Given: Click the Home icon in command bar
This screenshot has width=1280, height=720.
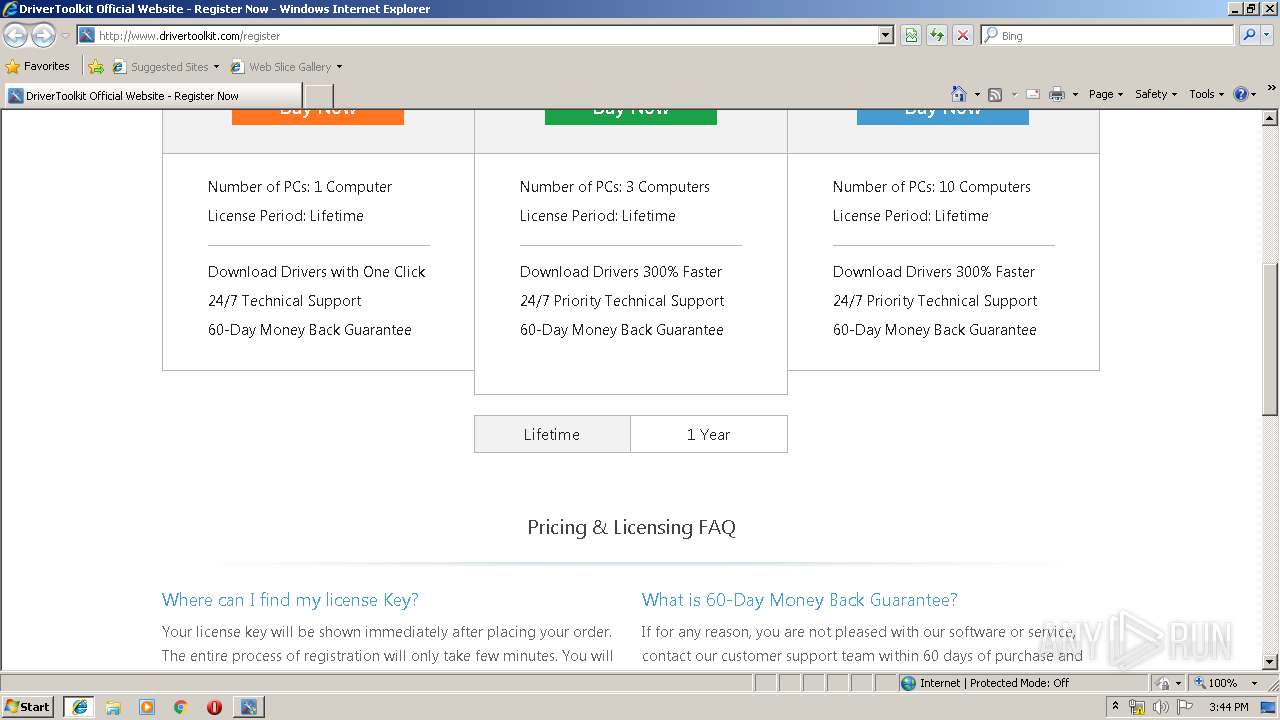Looking at the screenshot, I should [958, 94].
